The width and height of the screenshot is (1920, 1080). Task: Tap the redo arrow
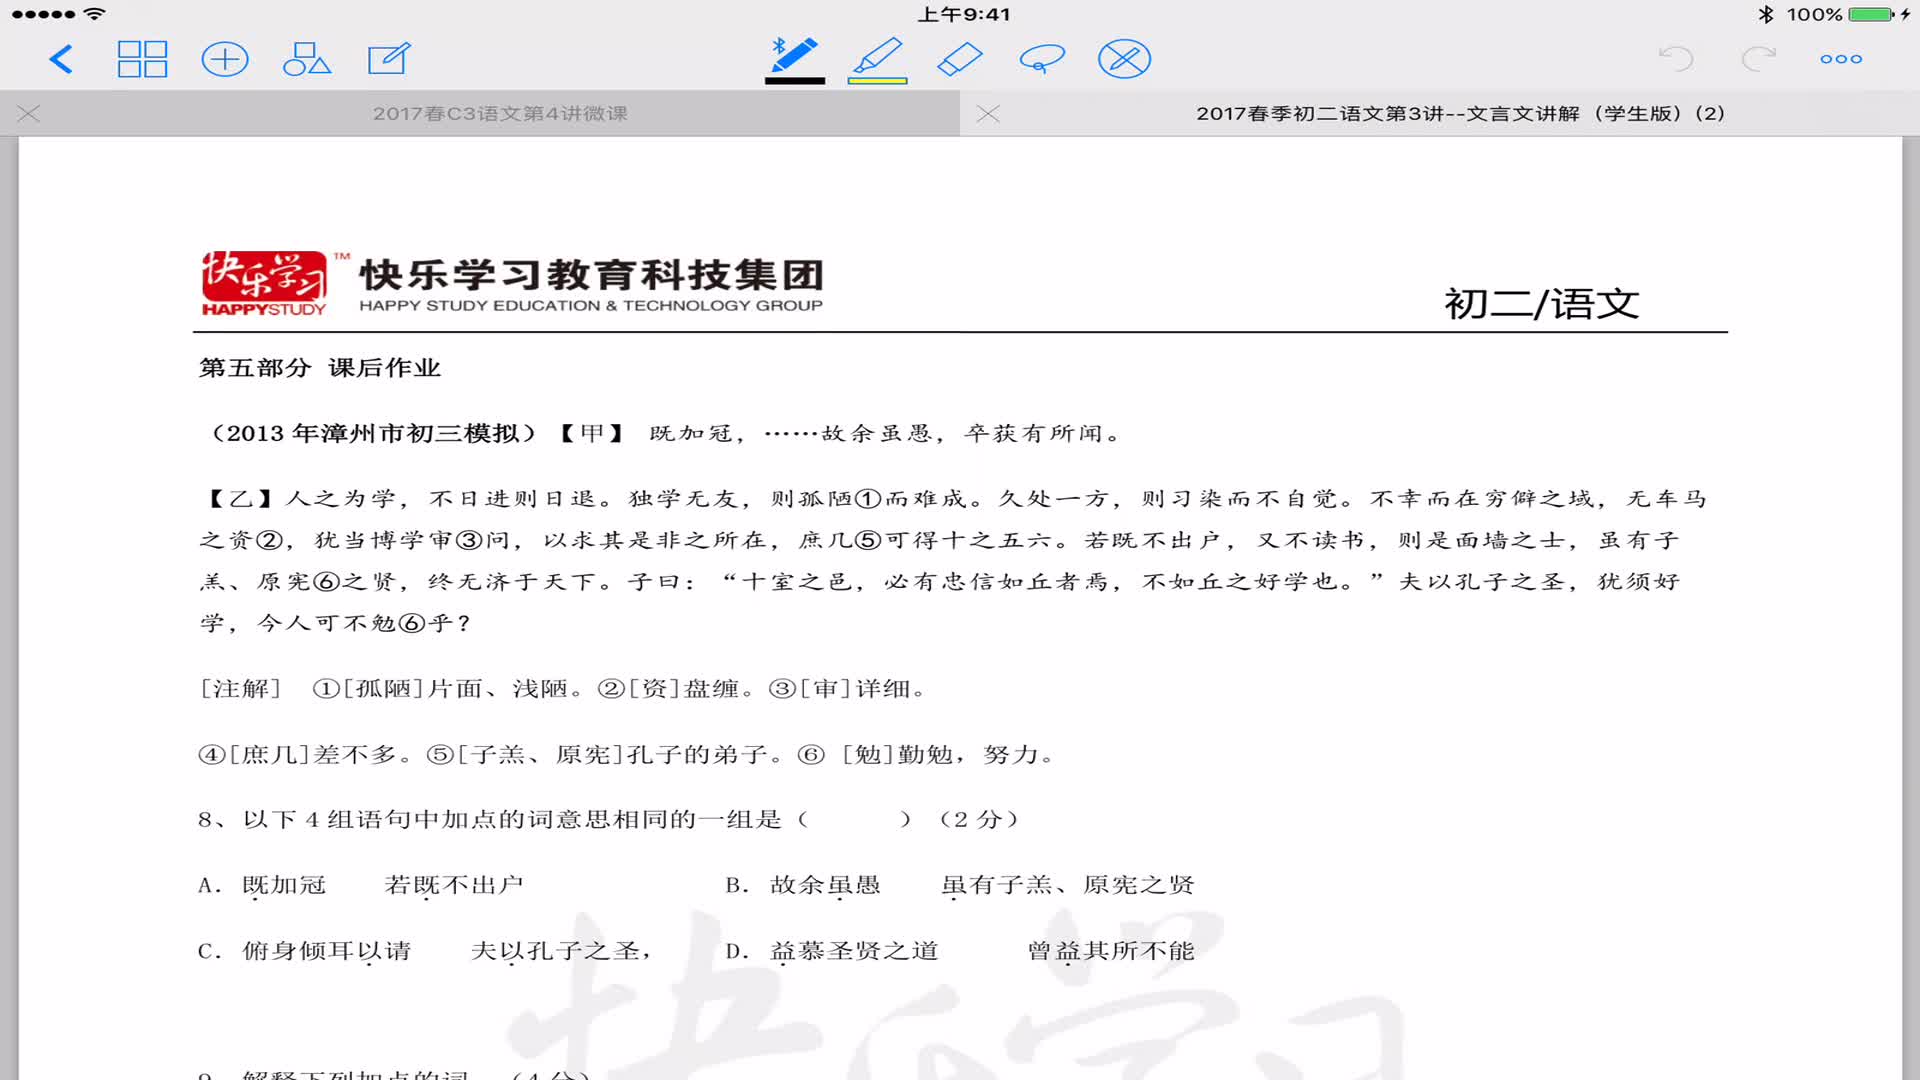pyautogui.click(x=1759, y=59)
